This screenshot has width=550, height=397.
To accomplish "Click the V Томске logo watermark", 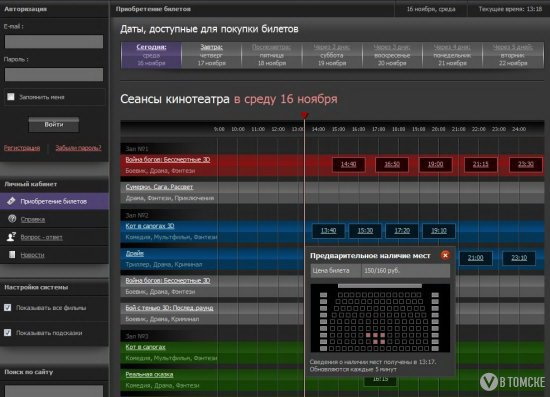I will (x=512, y=382).
